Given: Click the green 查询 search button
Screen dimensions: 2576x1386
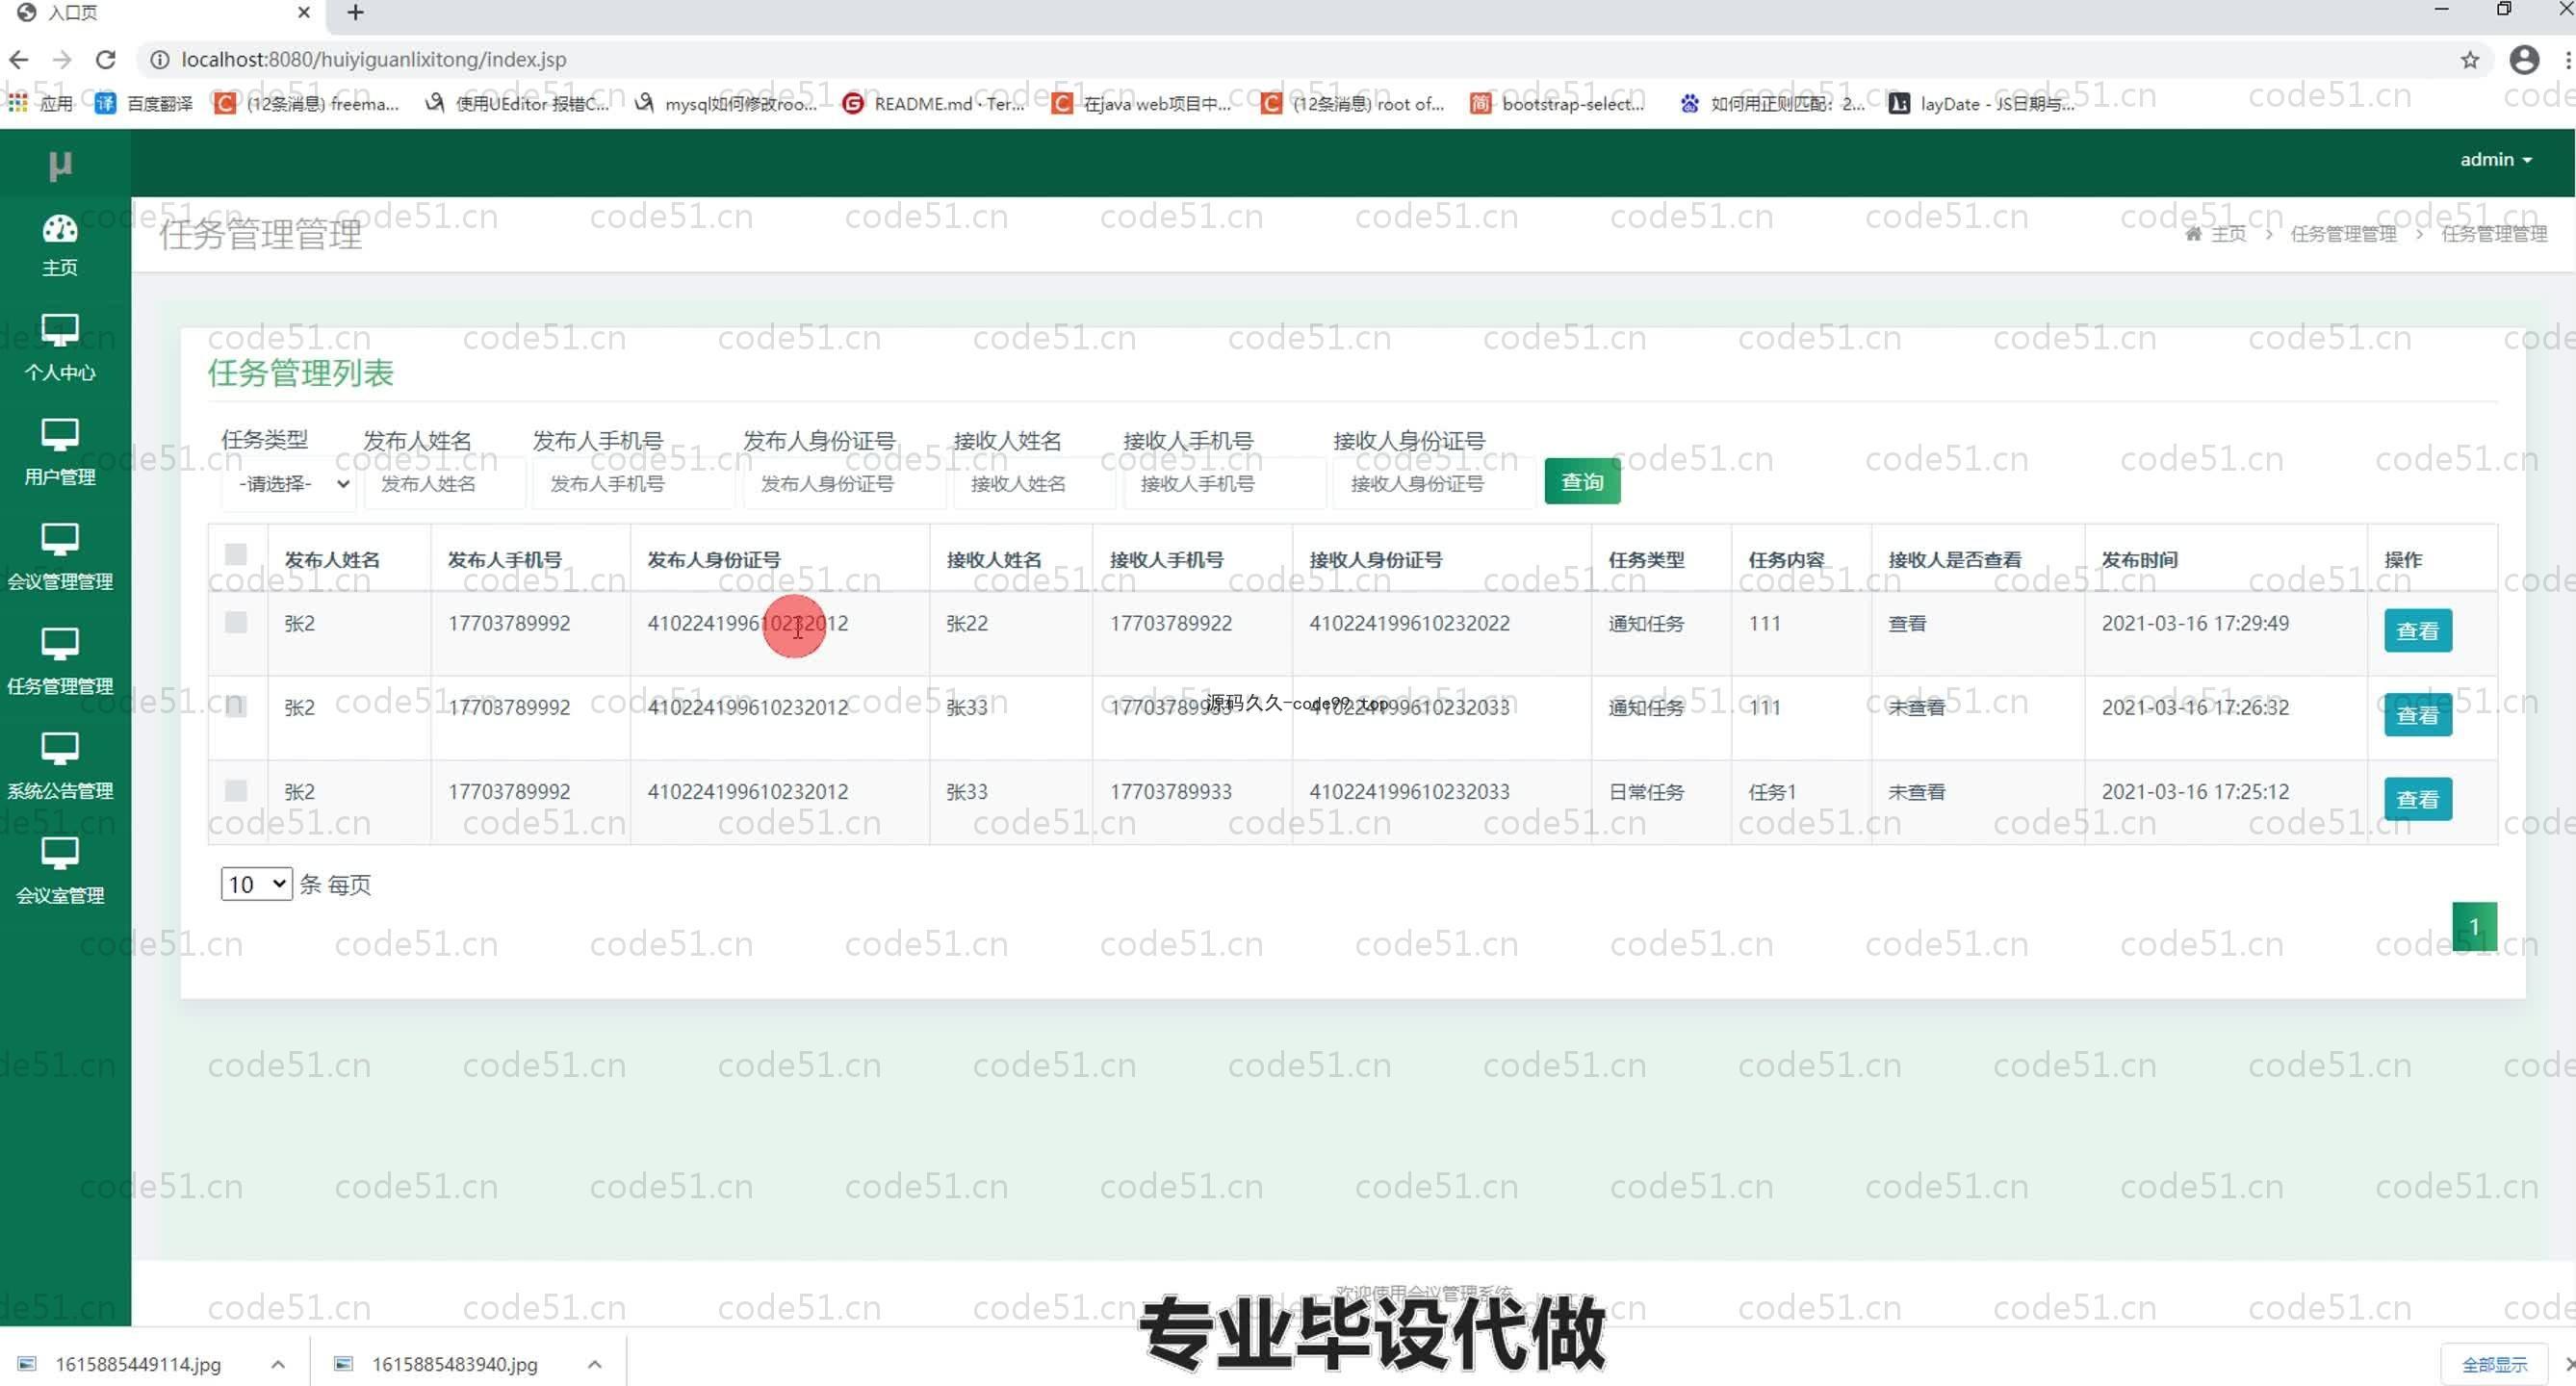Looking at the screenshot, I should pyautogui.click(x=1582, y=482).
